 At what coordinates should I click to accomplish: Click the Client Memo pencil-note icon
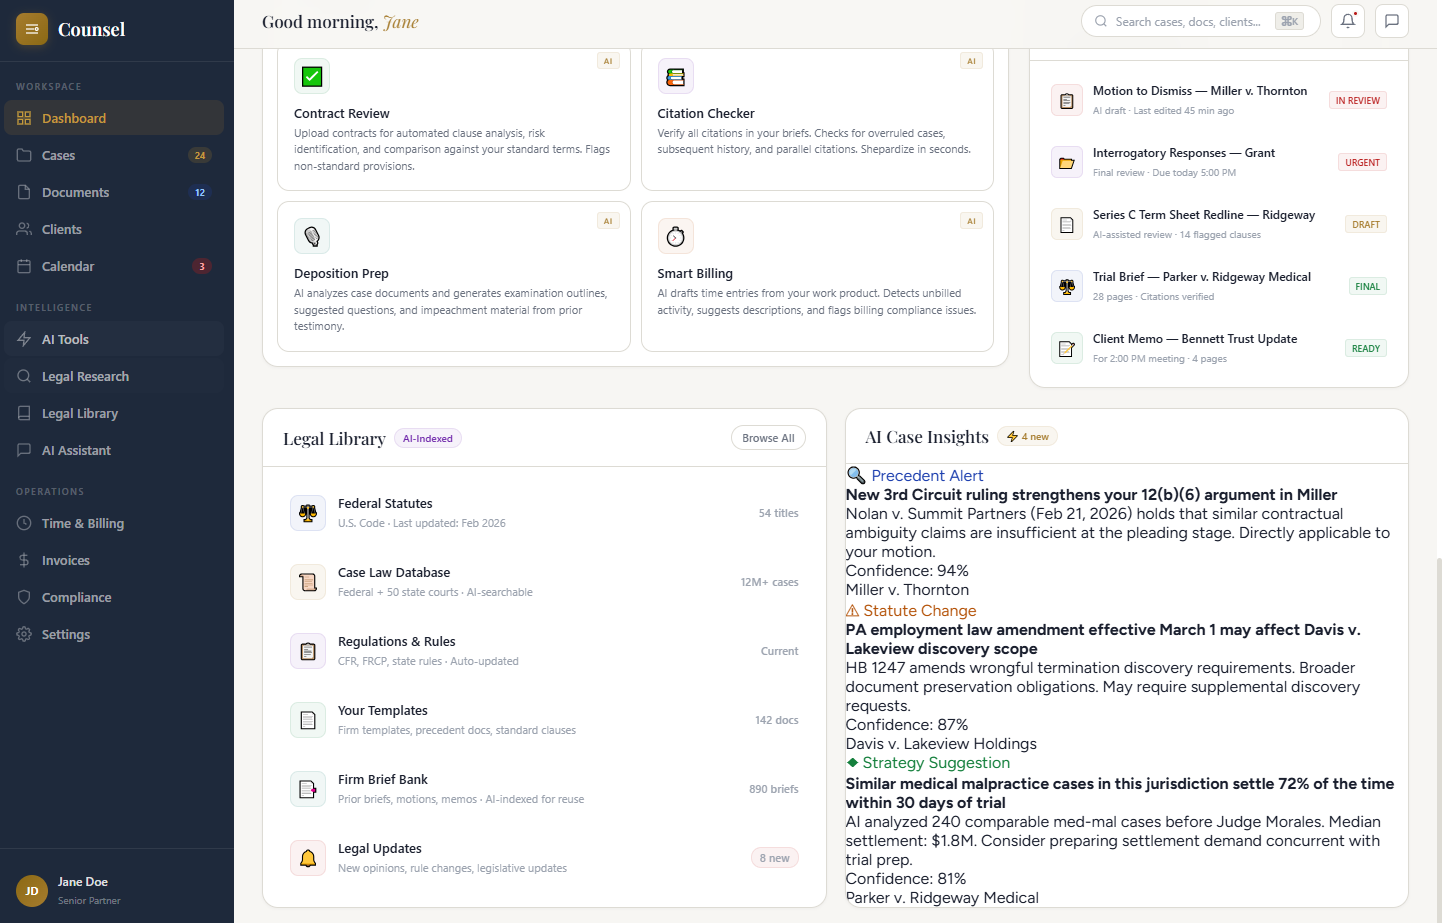coord(1067,348)
